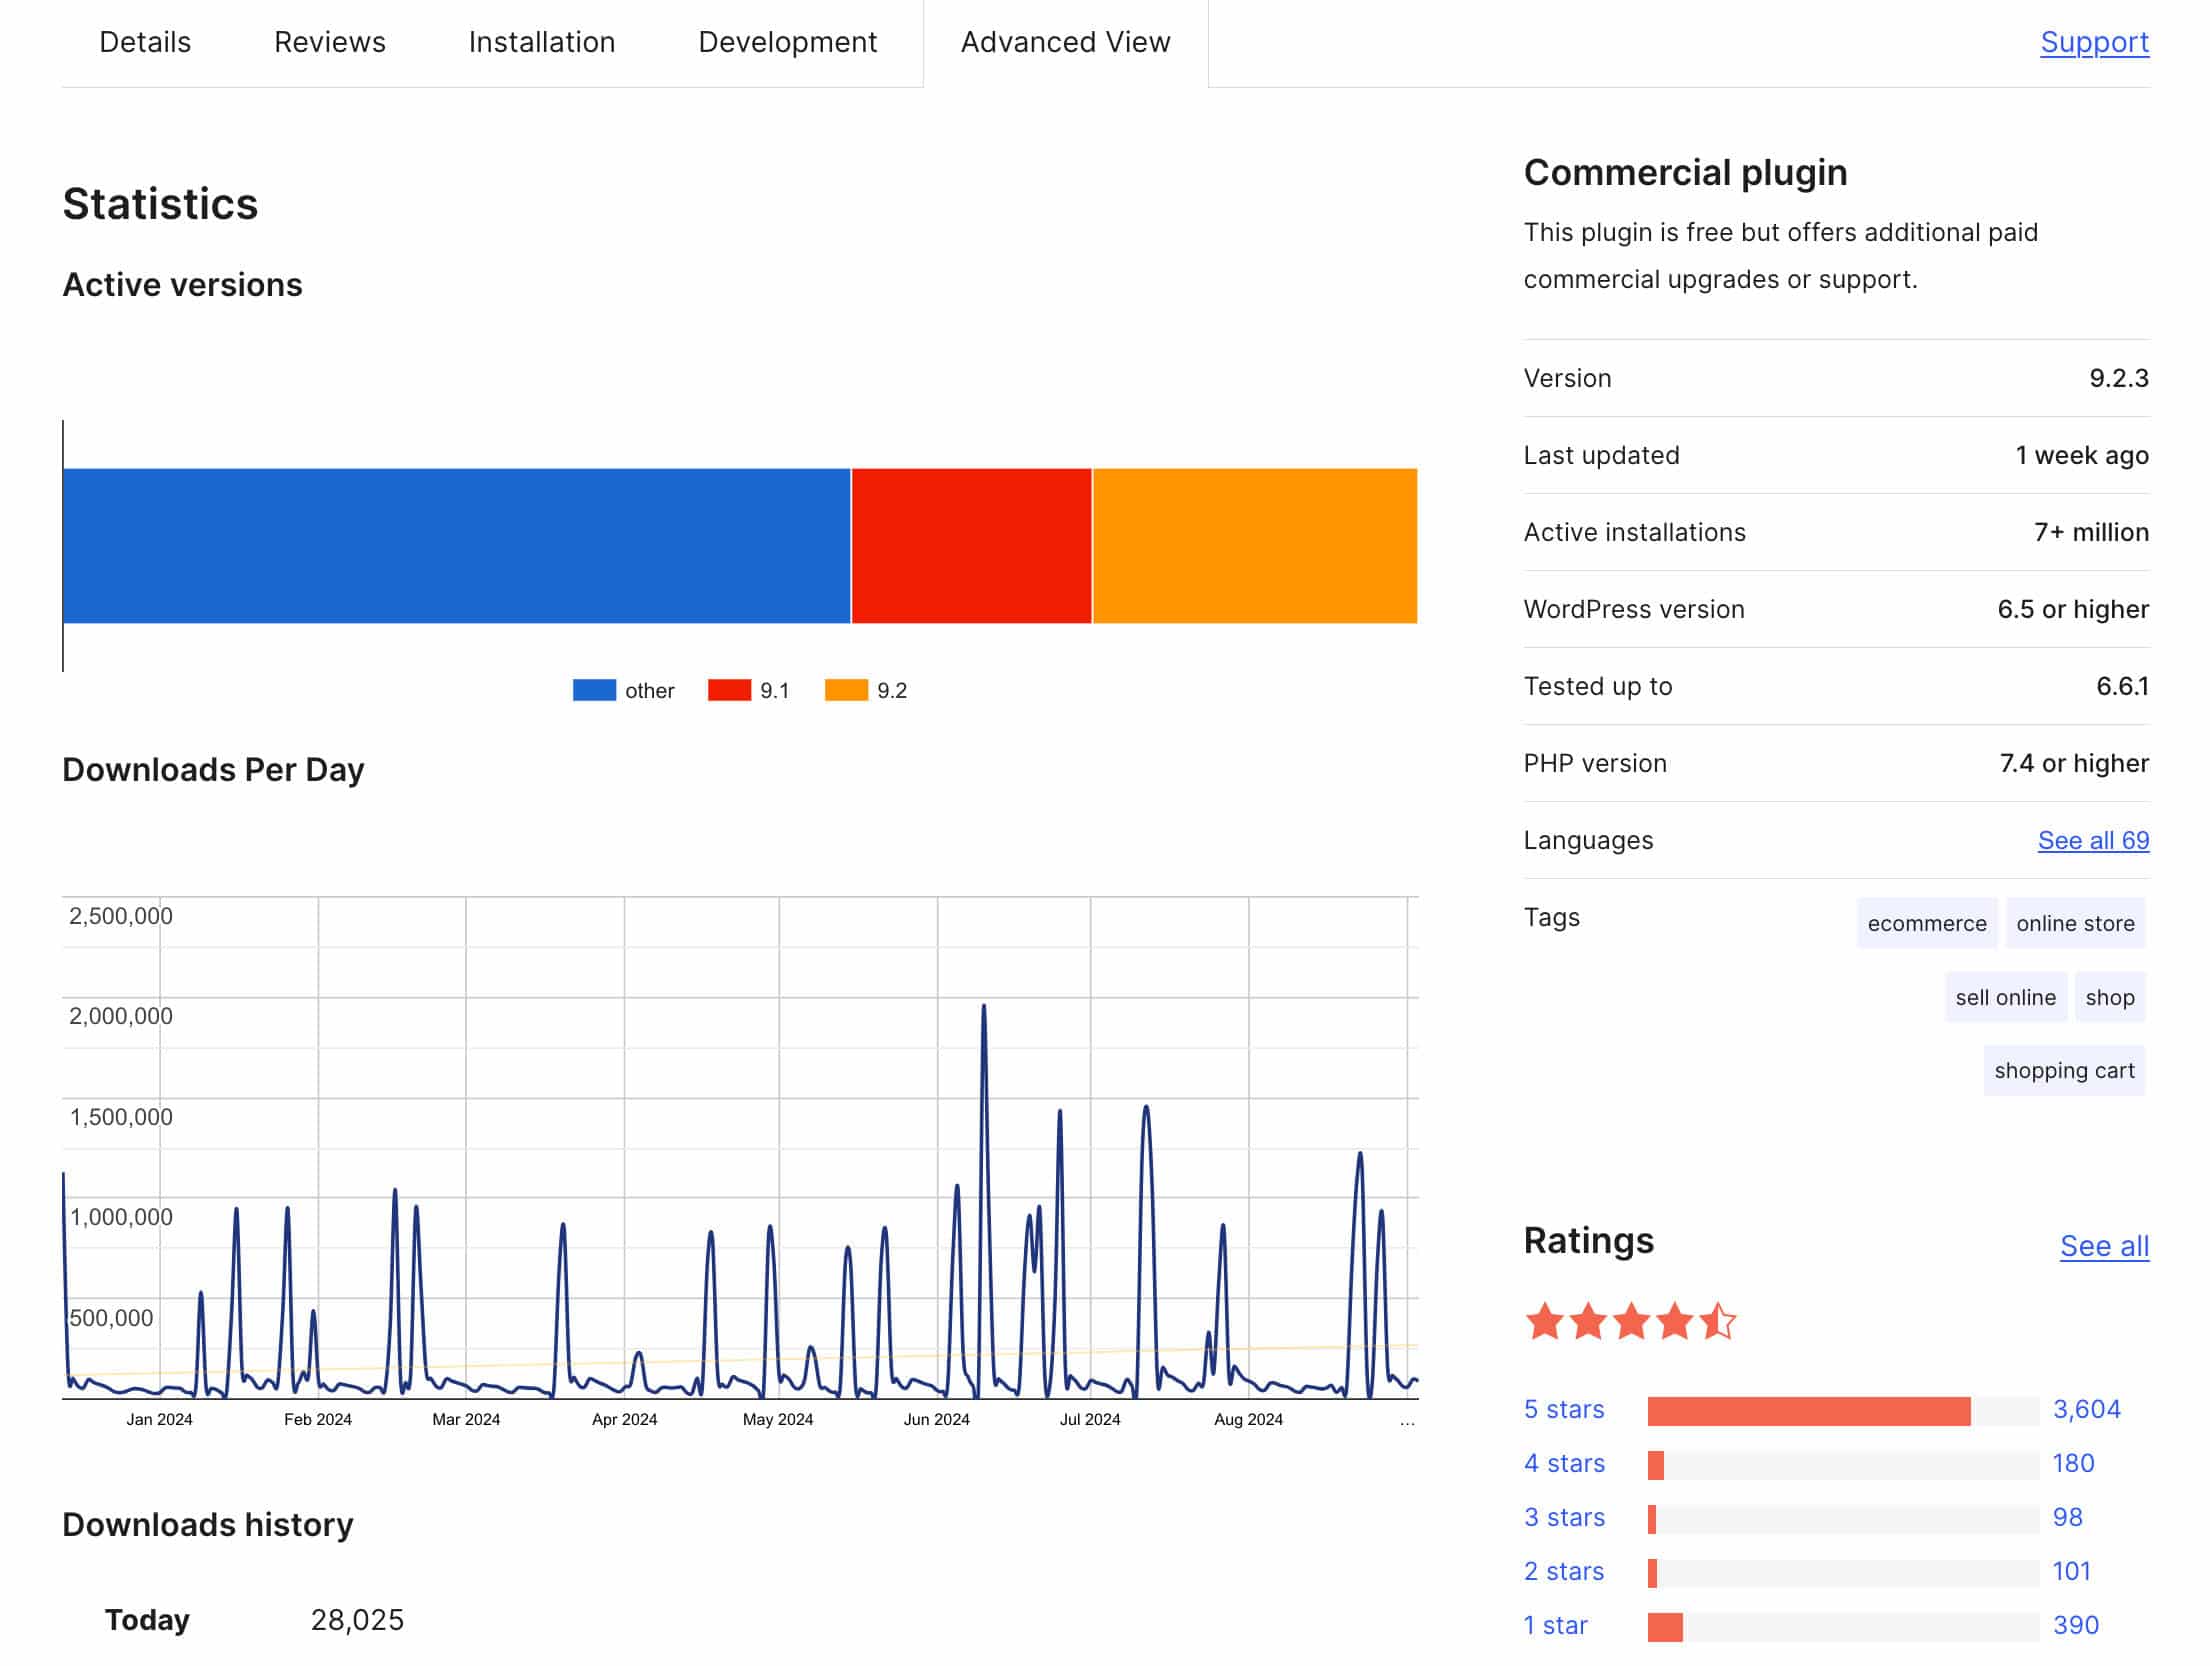Filter reviews by 1 star
2210x1666 pixels.
1554,1625
